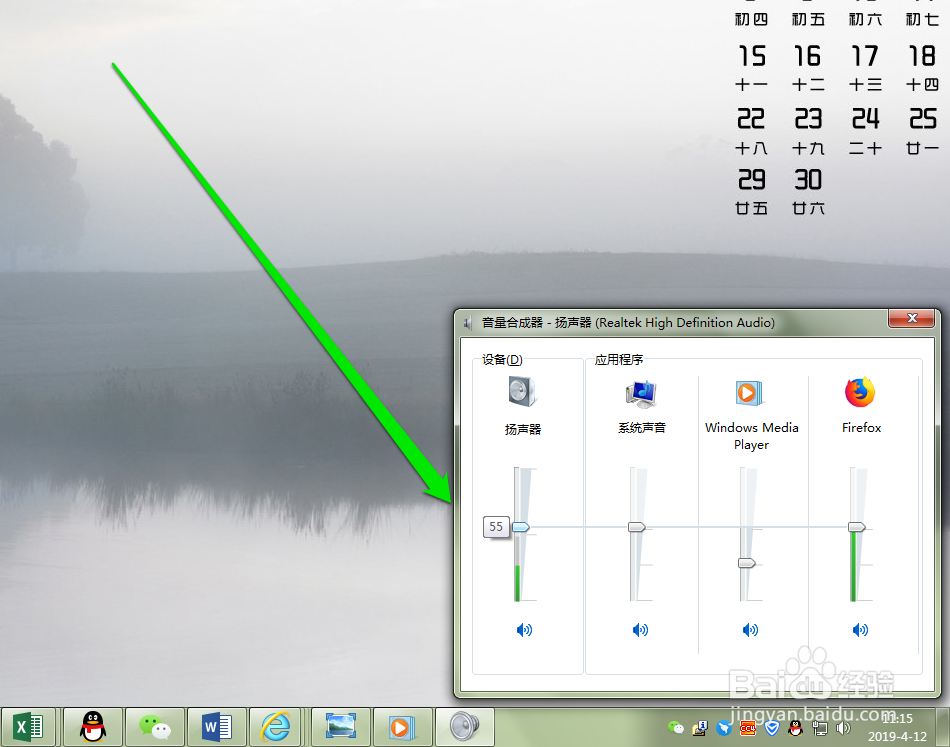Screen dimensions: 950x747
Task: Open Windows Media Player taskbar button
Action: point(402,726)
